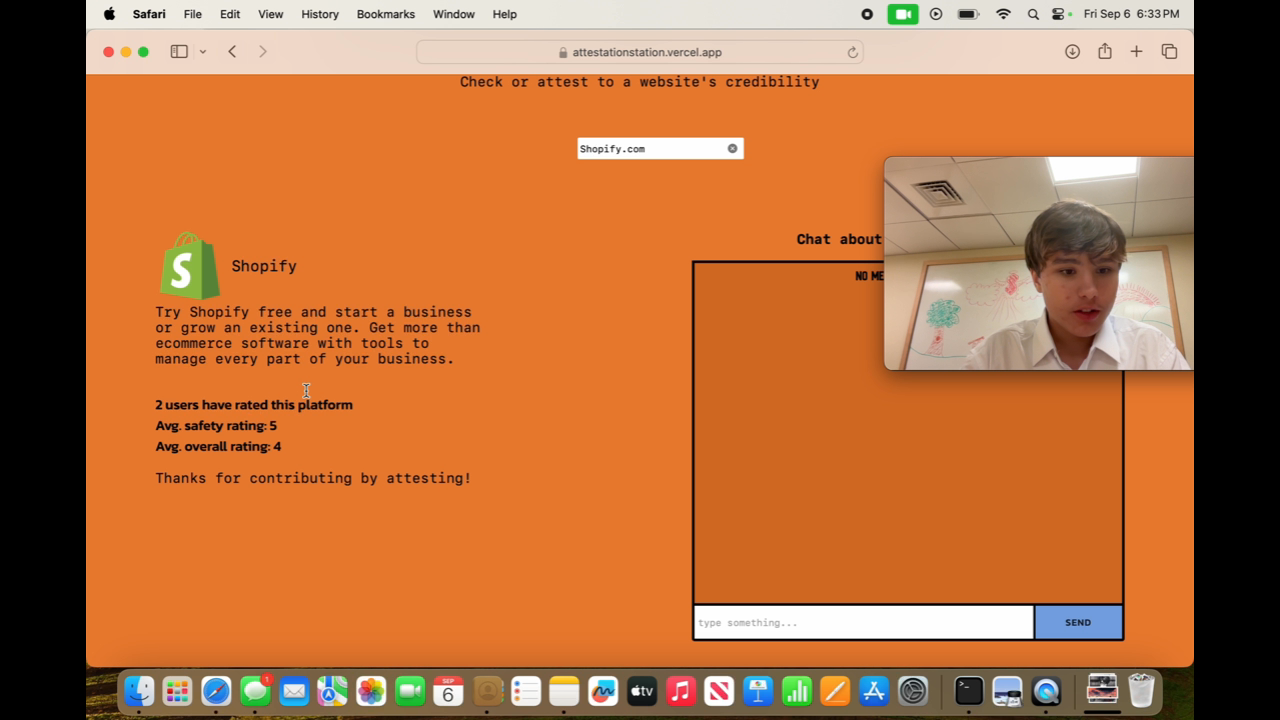Open News from the Dock
This screenshot has width=1280, height=720.
(x=719, y=691)
